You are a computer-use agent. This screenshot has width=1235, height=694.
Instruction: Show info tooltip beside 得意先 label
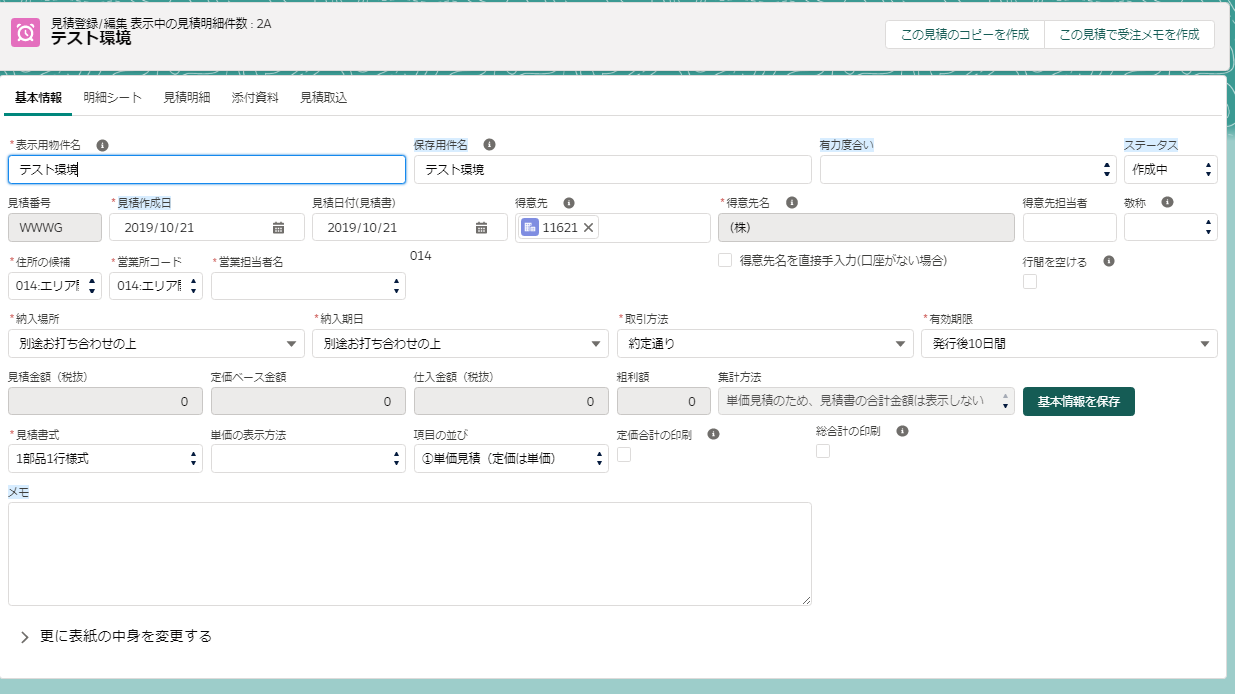[569, 203]
